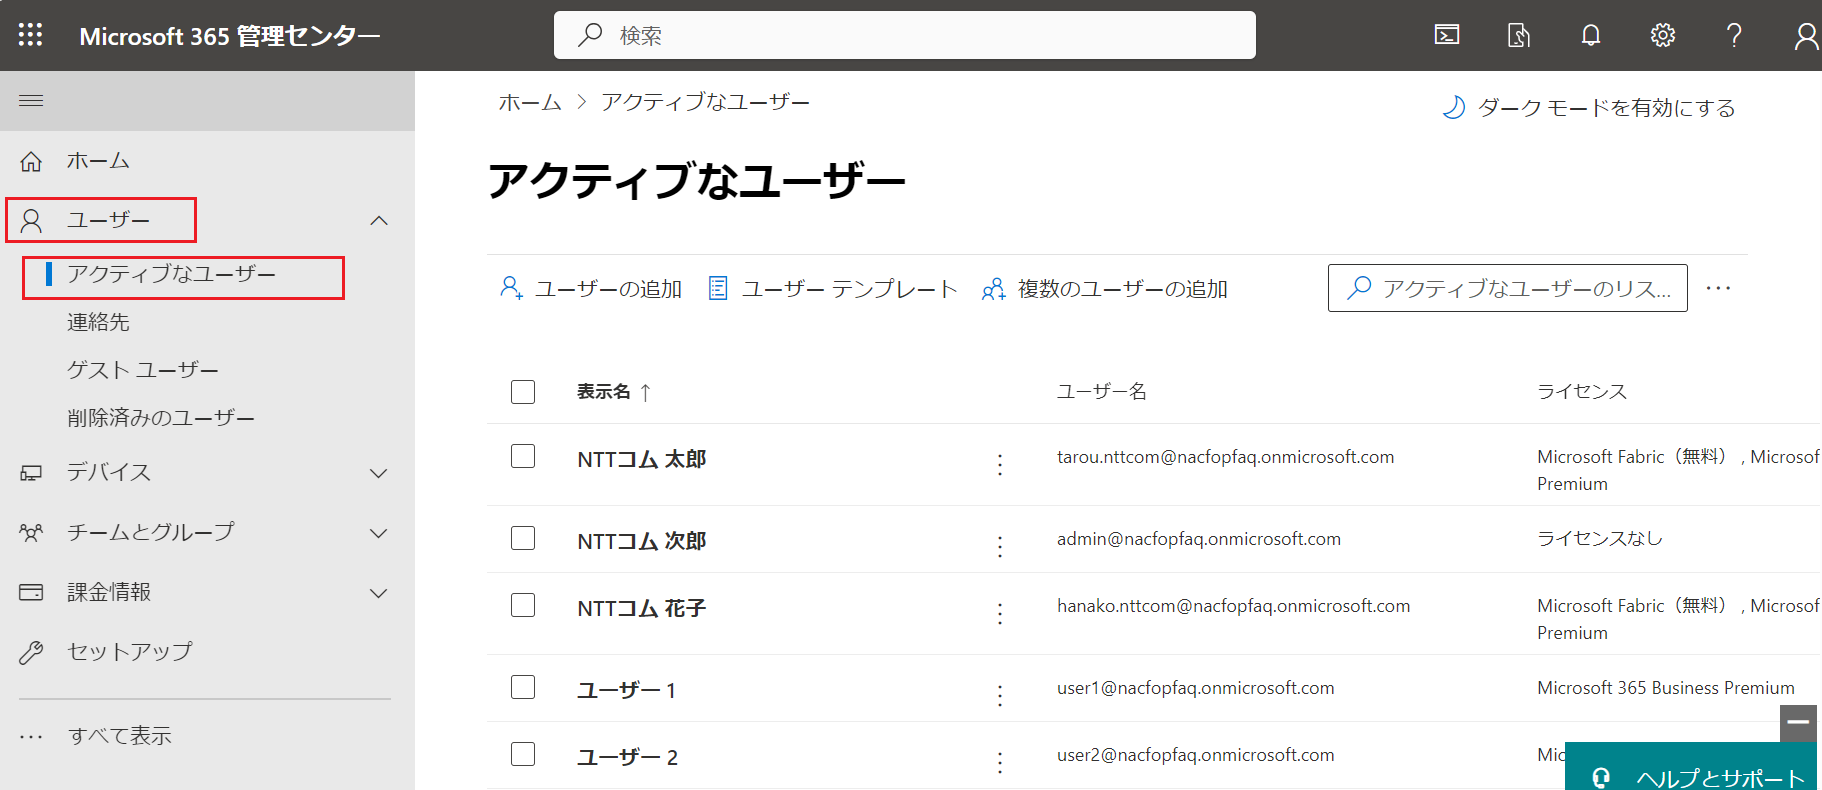Click the add multiple users icon

pos(993,289)
